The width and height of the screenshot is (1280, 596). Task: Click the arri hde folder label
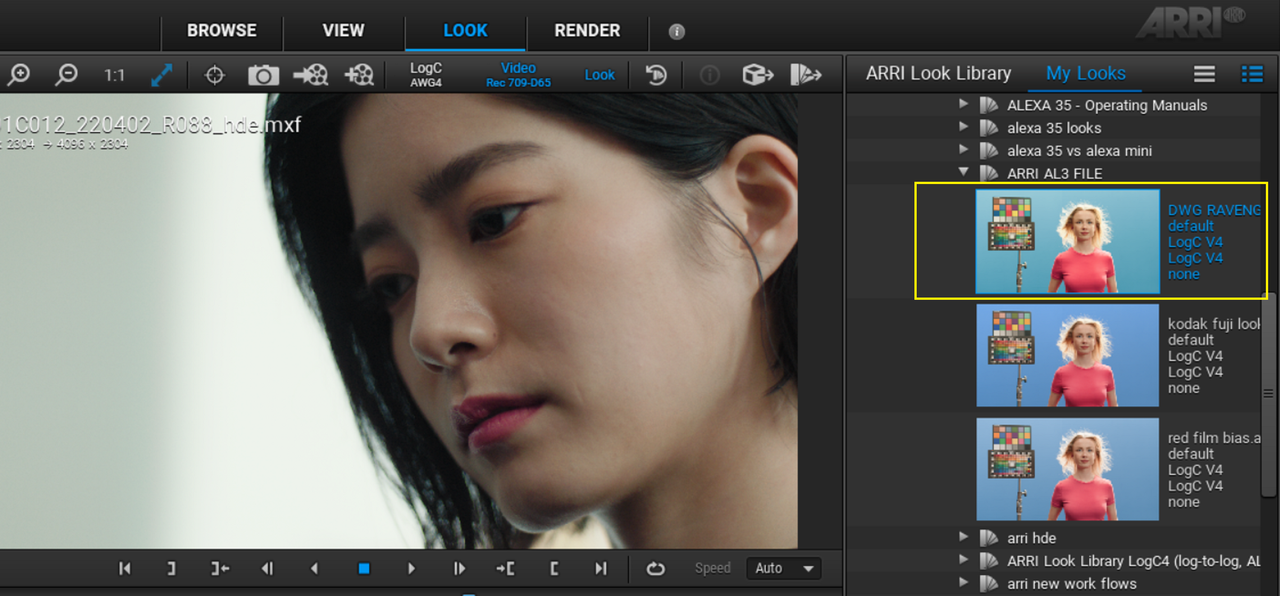coord(1031,538)
